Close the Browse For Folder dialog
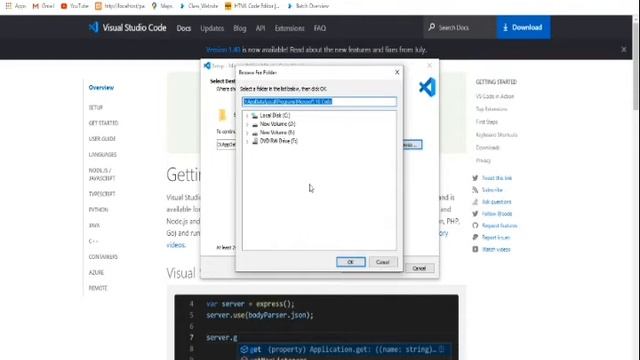The width and height of the screenshot is (640, 360). pyautogui.click(x=397, y=72)
